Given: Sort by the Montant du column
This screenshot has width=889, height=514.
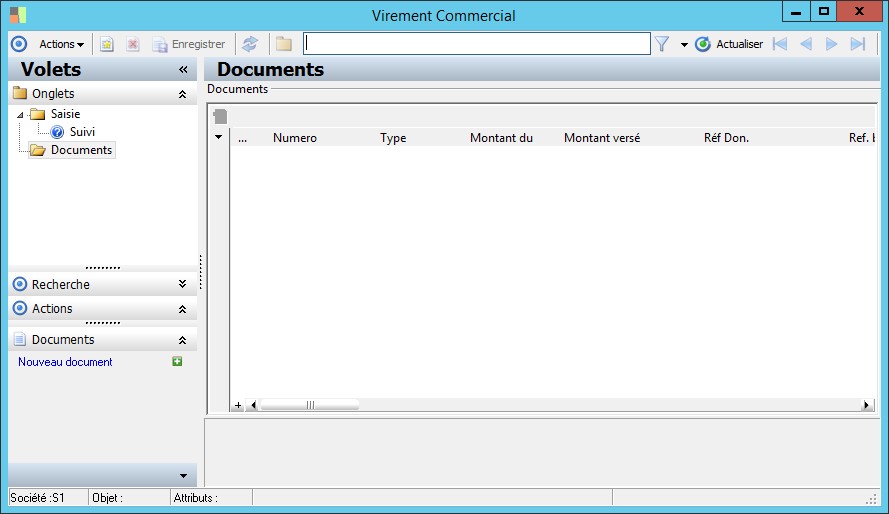Looking at the screenshot, I should tap(501, 138).
